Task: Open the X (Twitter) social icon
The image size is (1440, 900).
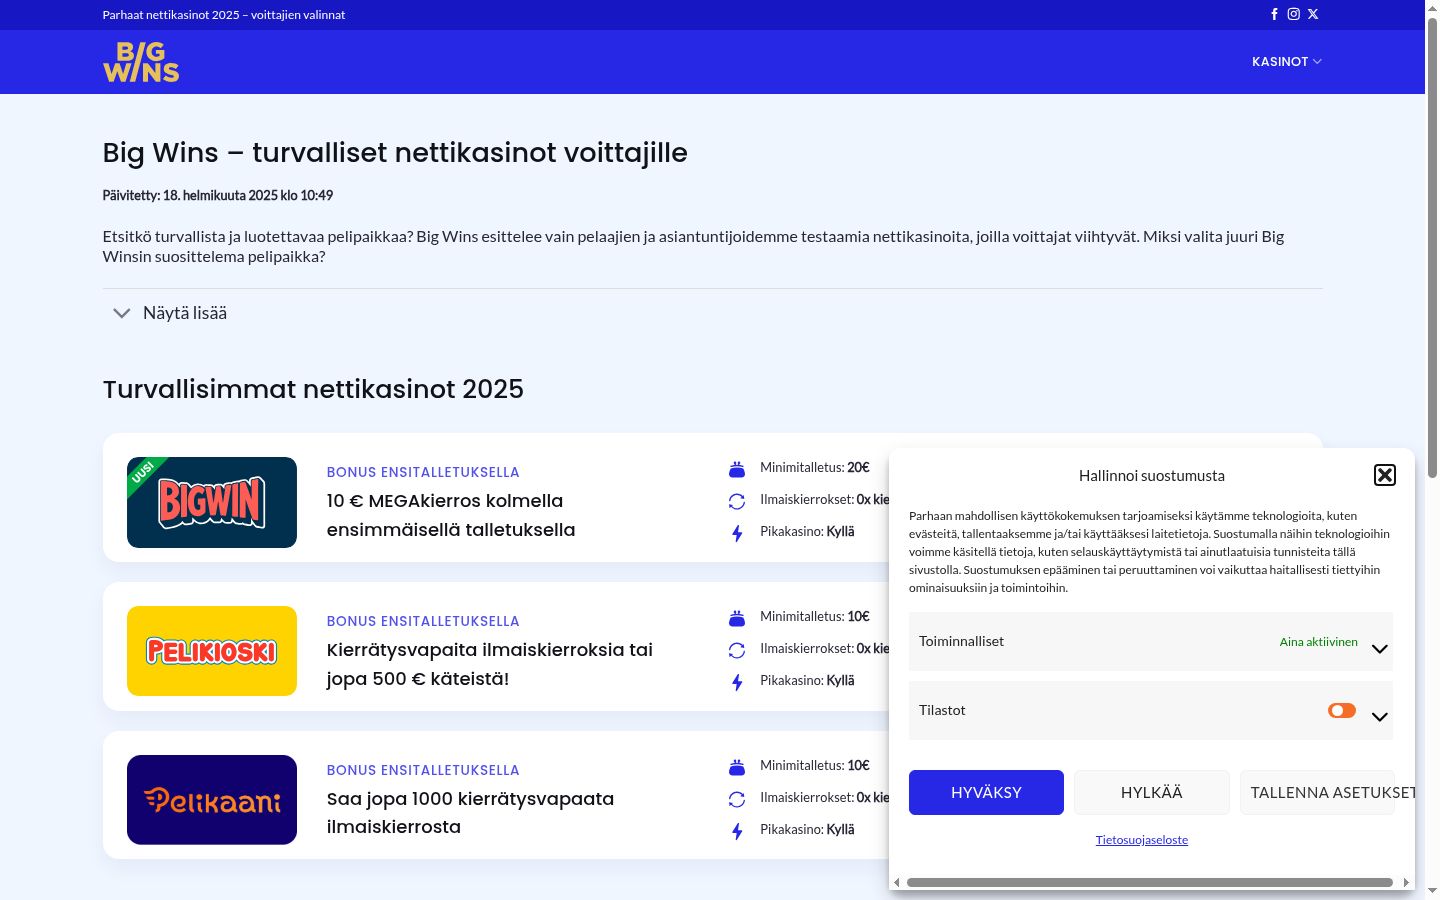Action: click(x=1313, y=14)
